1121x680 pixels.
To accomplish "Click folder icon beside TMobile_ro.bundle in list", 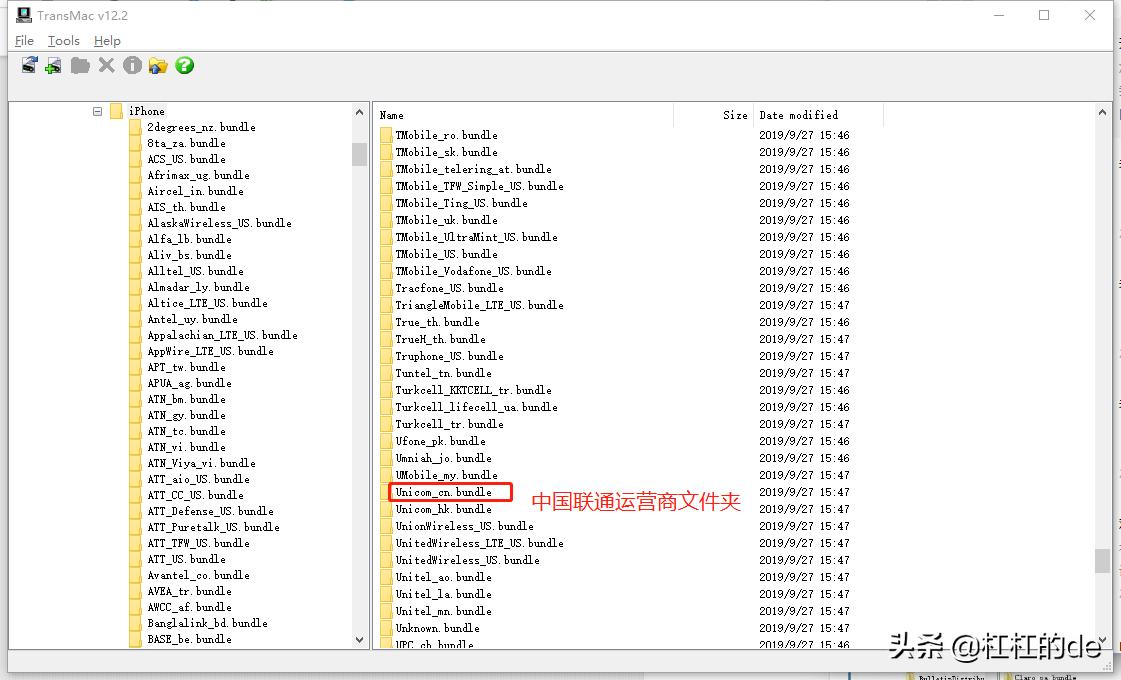I will coord(386,135).
